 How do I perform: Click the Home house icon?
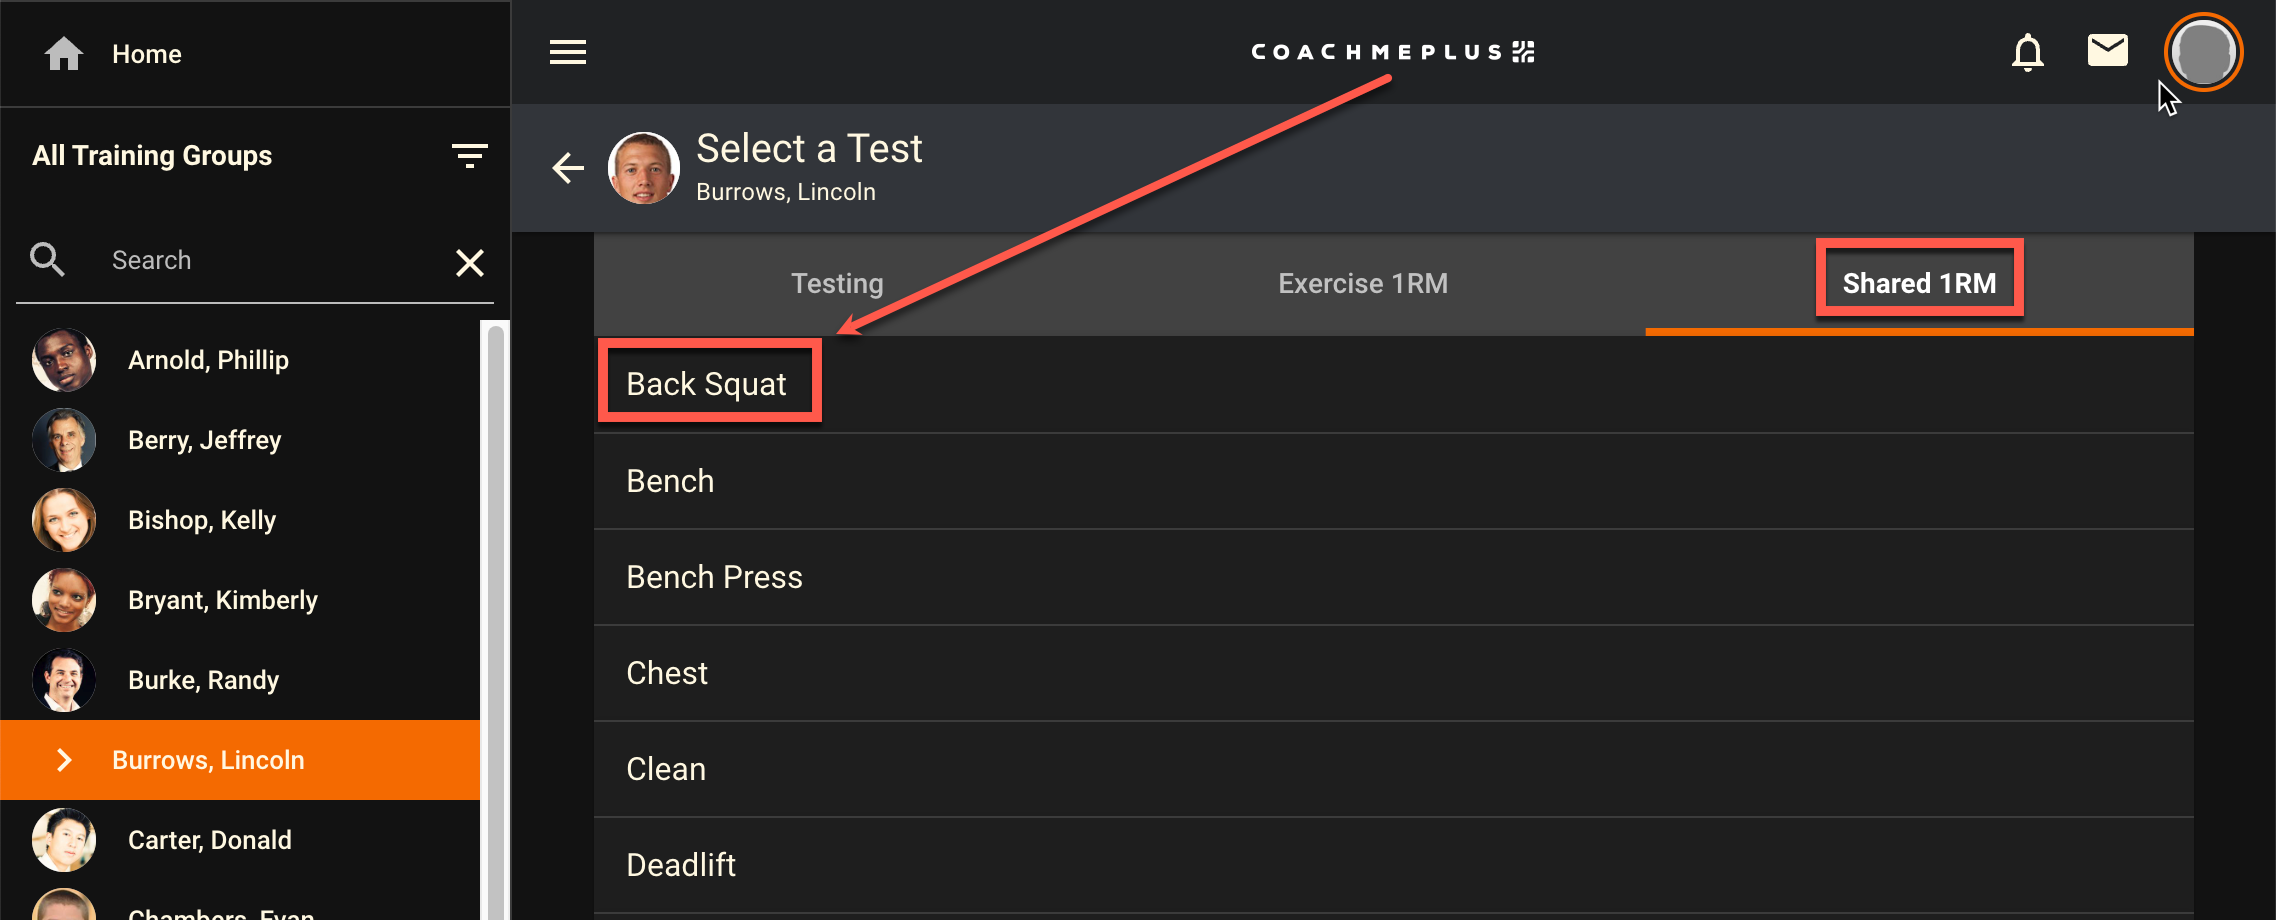pyautogui.click(x=64, y=54)
